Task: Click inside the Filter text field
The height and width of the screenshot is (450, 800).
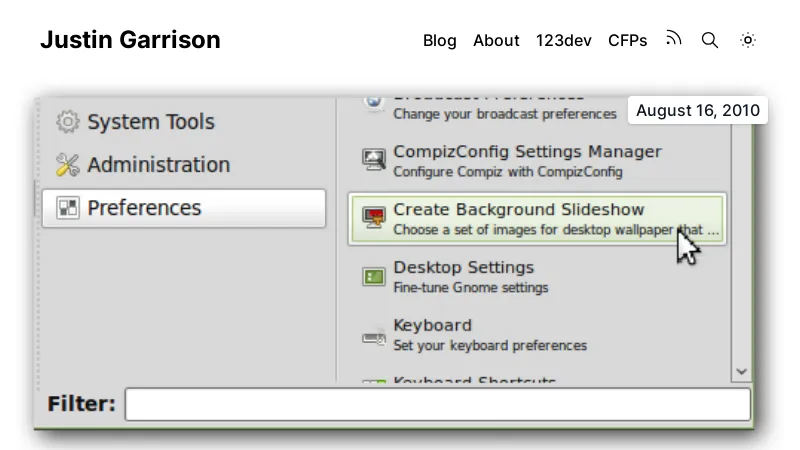Action: [438, 404]
